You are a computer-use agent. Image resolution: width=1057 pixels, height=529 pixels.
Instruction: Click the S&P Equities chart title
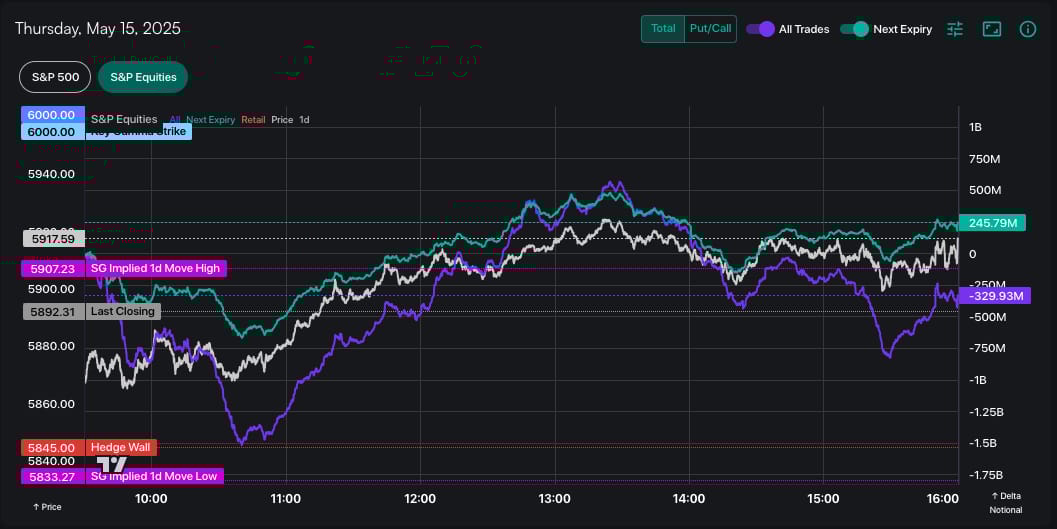(124, 119)
